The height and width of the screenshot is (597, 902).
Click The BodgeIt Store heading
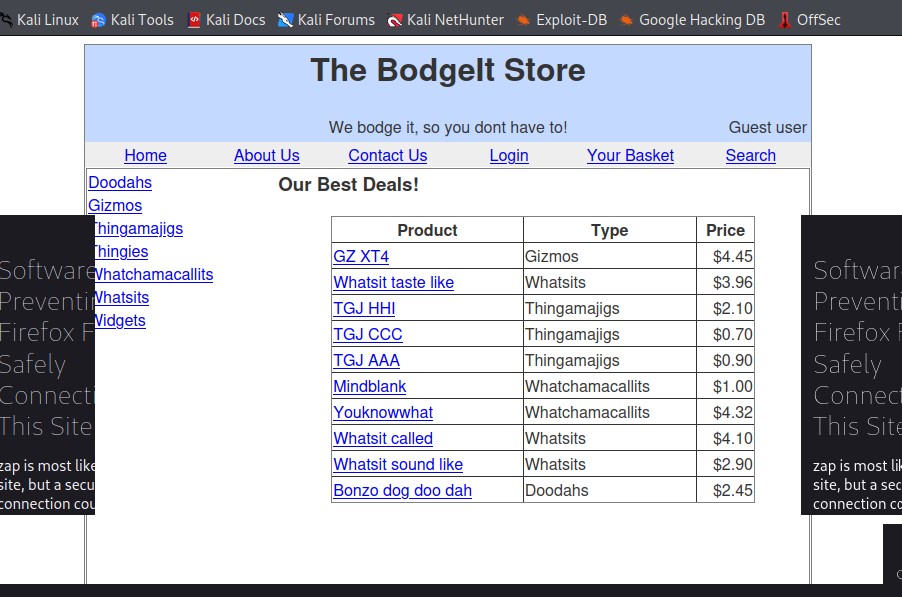[448, 70]
